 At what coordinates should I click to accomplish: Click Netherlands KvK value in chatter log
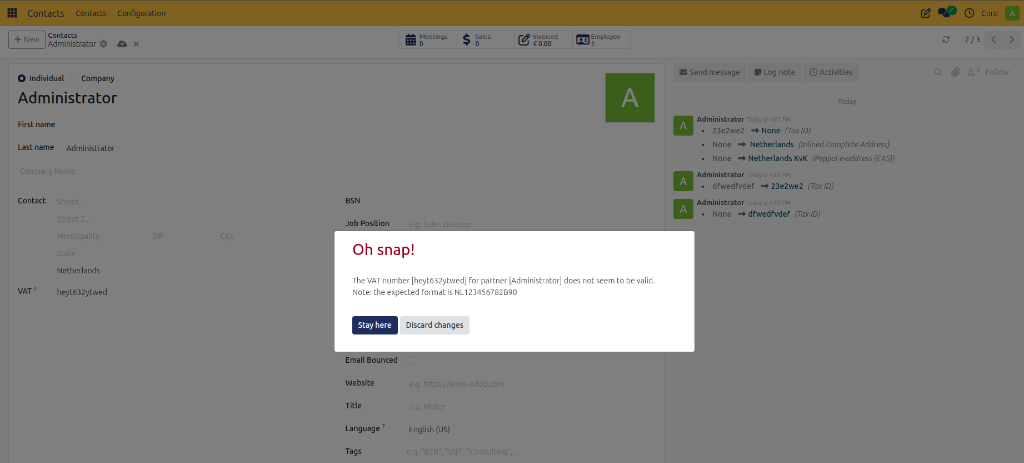[x=778, y=158]
